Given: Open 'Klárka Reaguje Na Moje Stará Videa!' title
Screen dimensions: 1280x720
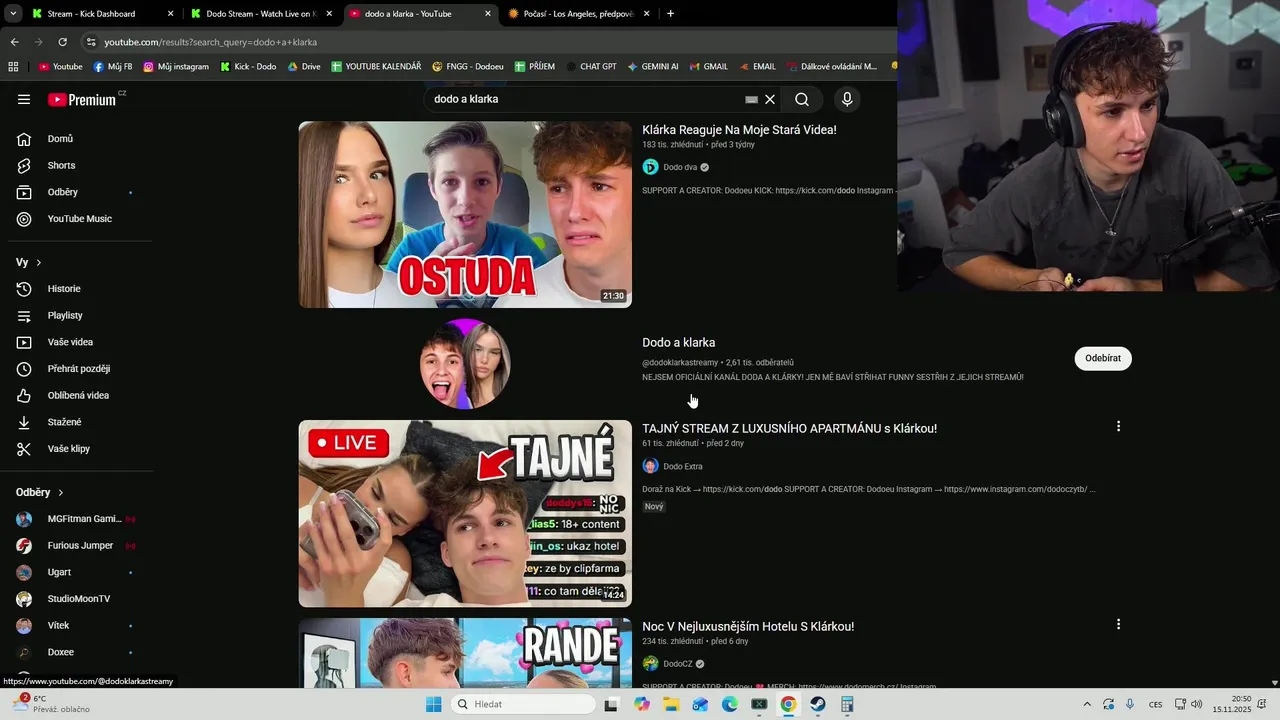Looking at the screenshot, I should tap(739, 130).
